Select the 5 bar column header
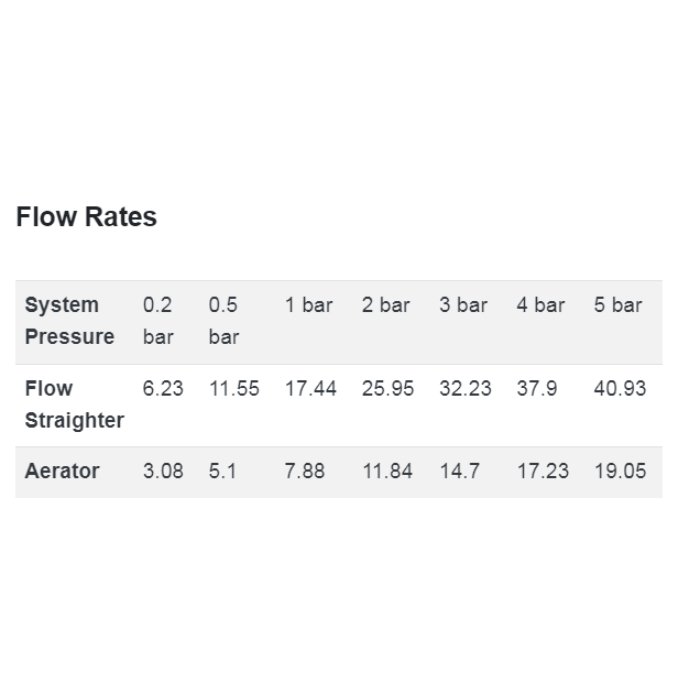Image resolution: width=700 pixels, height=700 pixels. pos(618,305)
